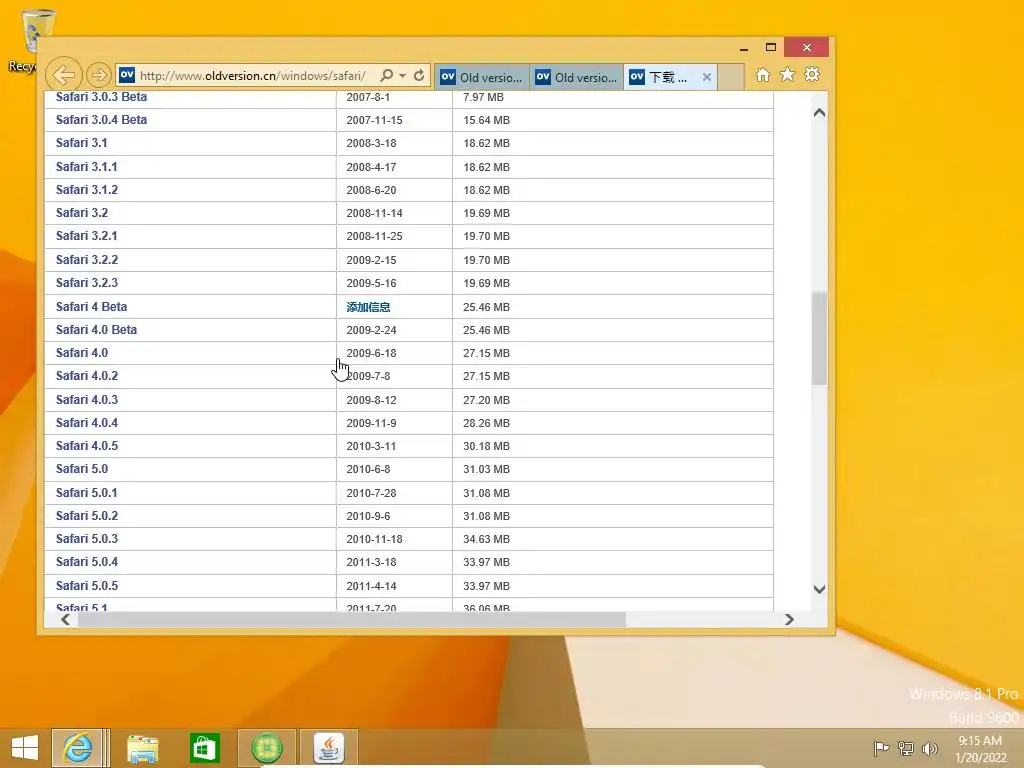Open the Safari 5.0.1 link
1024x768 pixels.
point(86,492)
